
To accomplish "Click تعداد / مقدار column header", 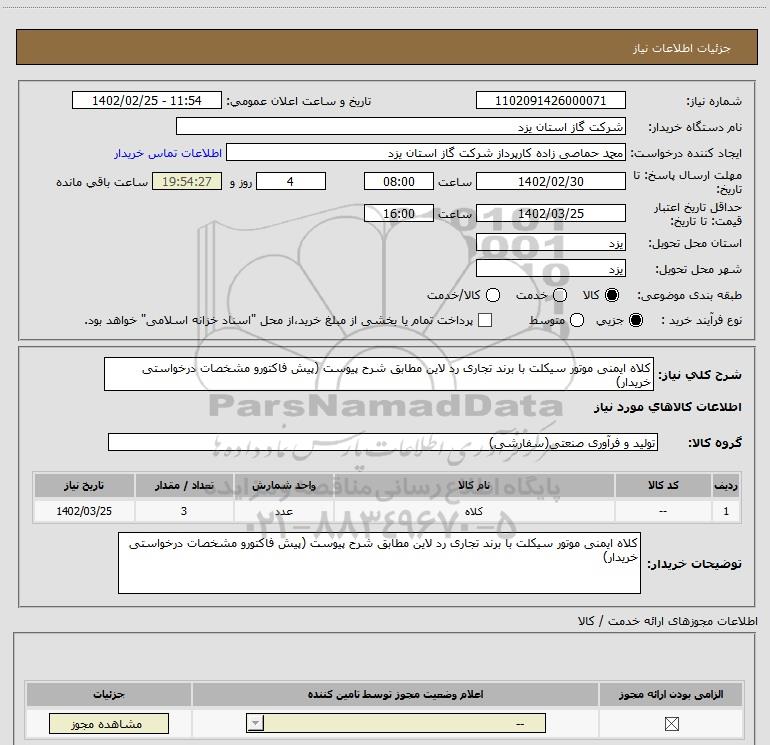I will (x=184, y=485).
